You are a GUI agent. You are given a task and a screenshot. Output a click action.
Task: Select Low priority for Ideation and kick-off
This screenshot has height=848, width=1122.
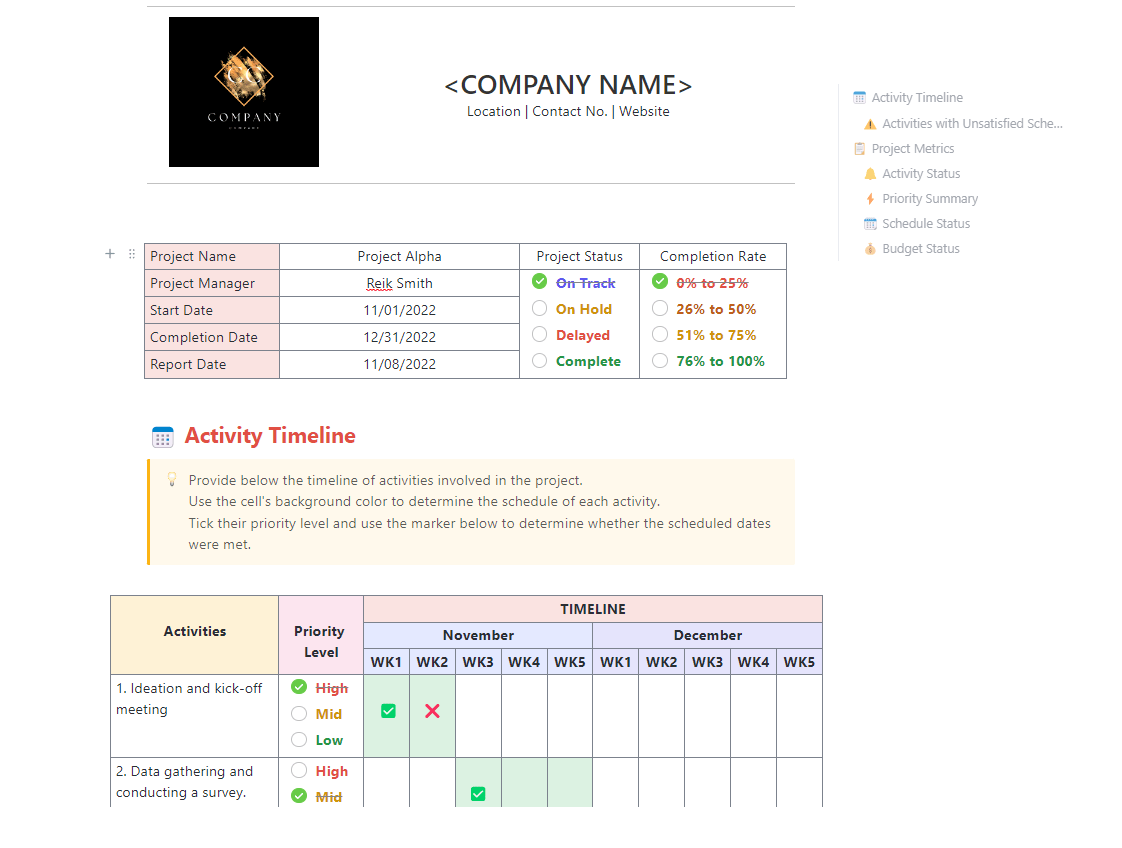click(299, 739)
